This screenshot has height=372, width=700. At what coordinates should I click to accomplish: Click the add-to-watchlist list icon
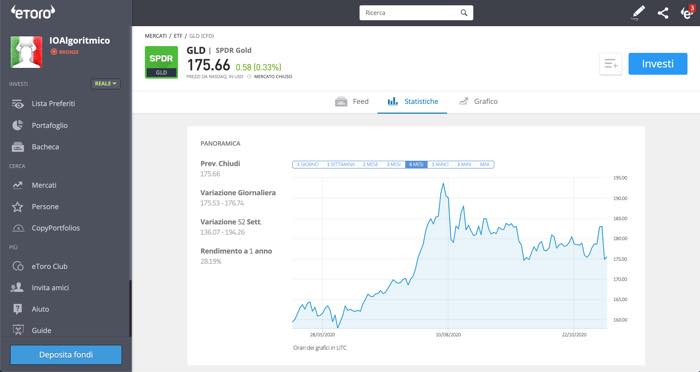click(610, 64)
